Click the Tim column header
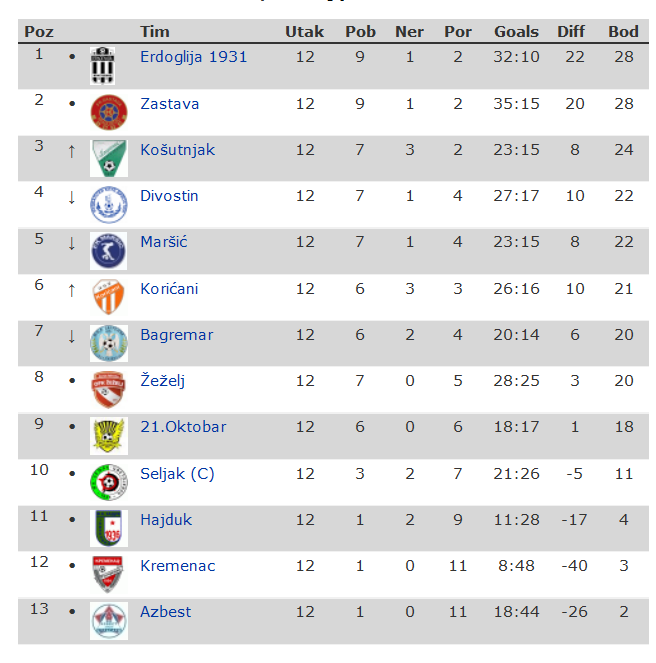 [x=155, y=32]
